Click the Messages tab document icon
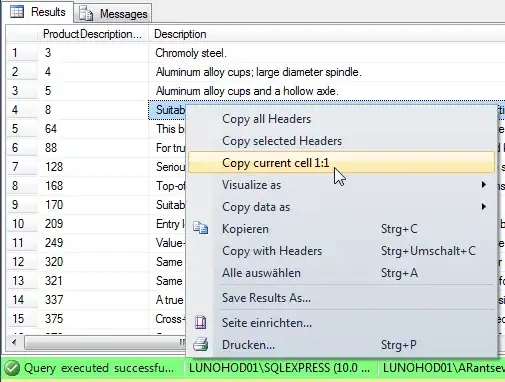Screen dimensions: 505x382 click(86, 13)
